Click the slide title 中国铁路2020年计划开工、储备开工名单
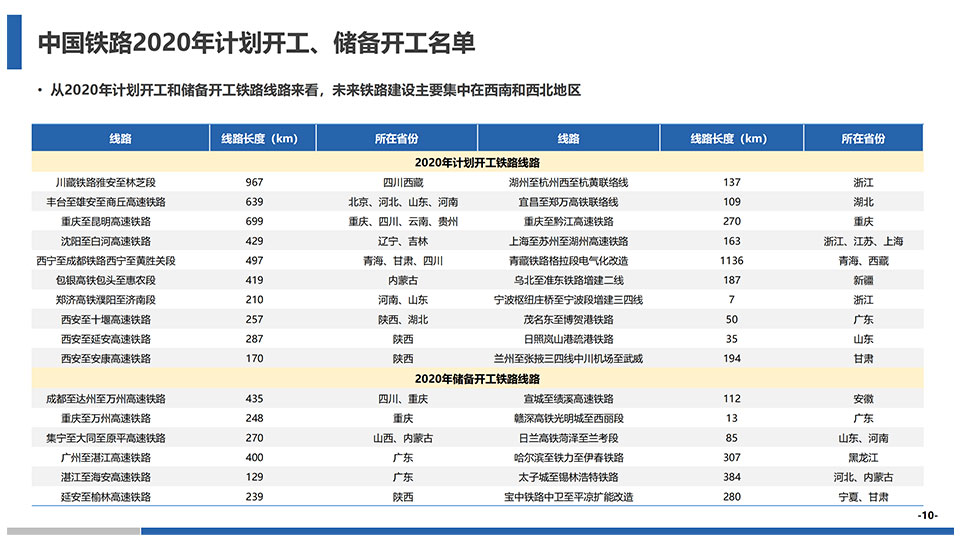Screen dimensions: 960x540 click(x=256, y=43)
